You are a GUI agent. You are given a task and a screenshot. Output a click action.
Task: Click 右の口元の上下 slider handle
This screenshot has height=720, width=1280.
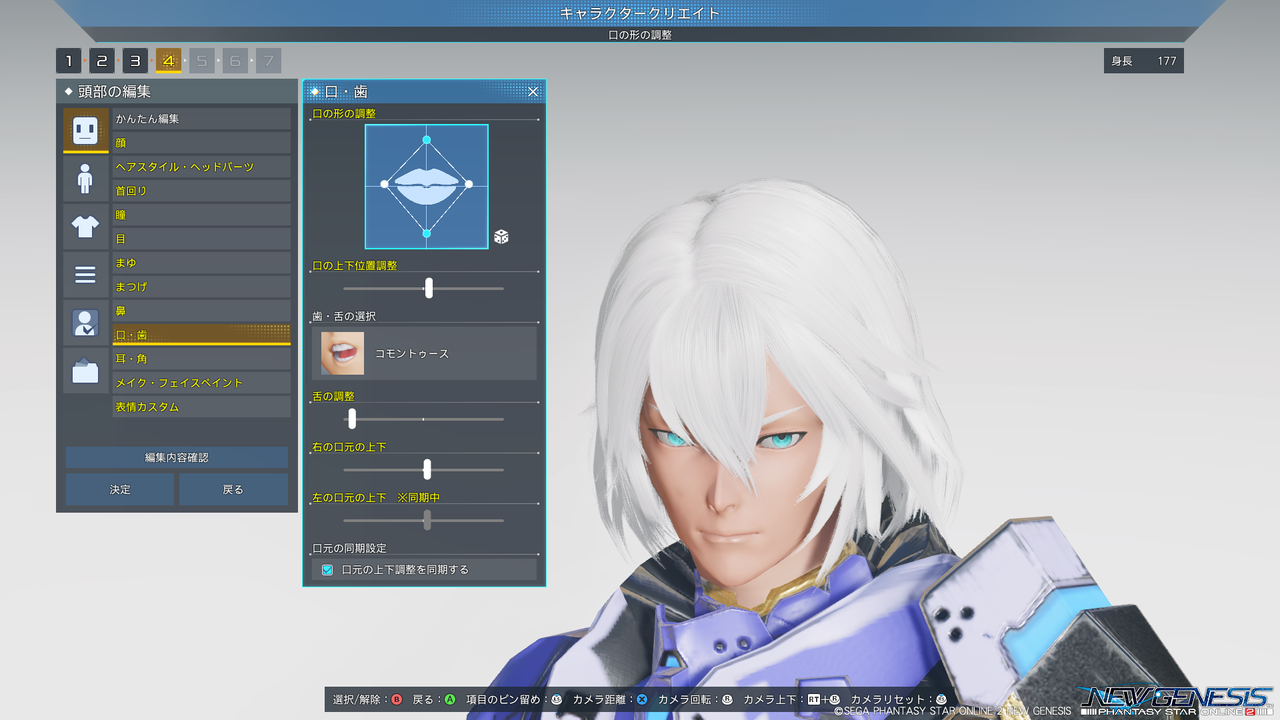[x=427, y=469]
